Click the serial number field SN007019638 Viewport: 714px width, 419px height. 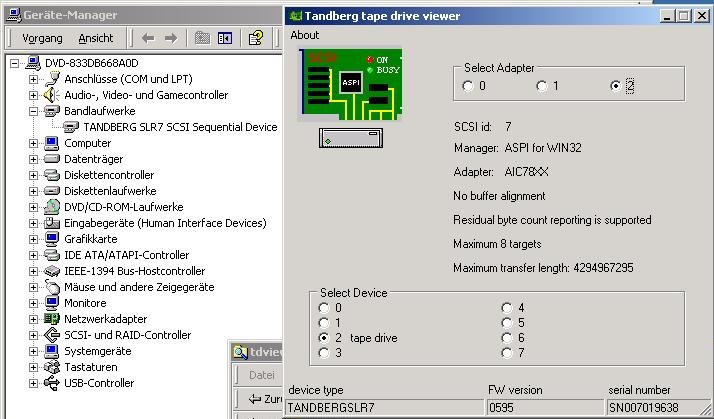click(x=659, y=407)
